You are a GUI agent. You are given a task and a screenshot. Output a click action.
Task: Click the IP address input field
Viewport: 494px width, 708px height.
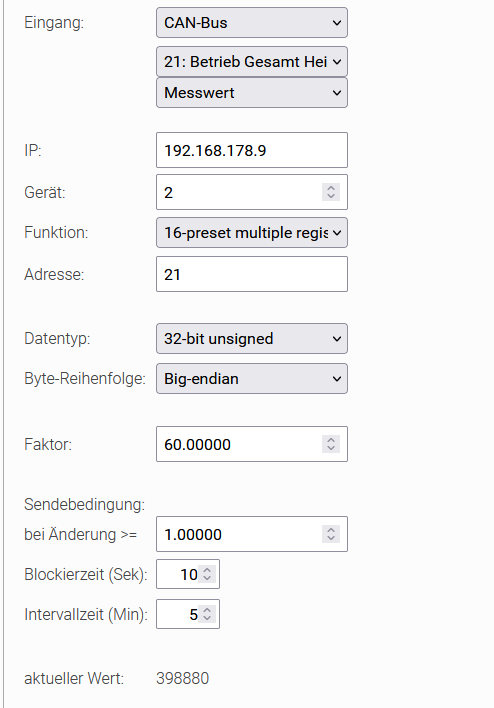[252, 150]
